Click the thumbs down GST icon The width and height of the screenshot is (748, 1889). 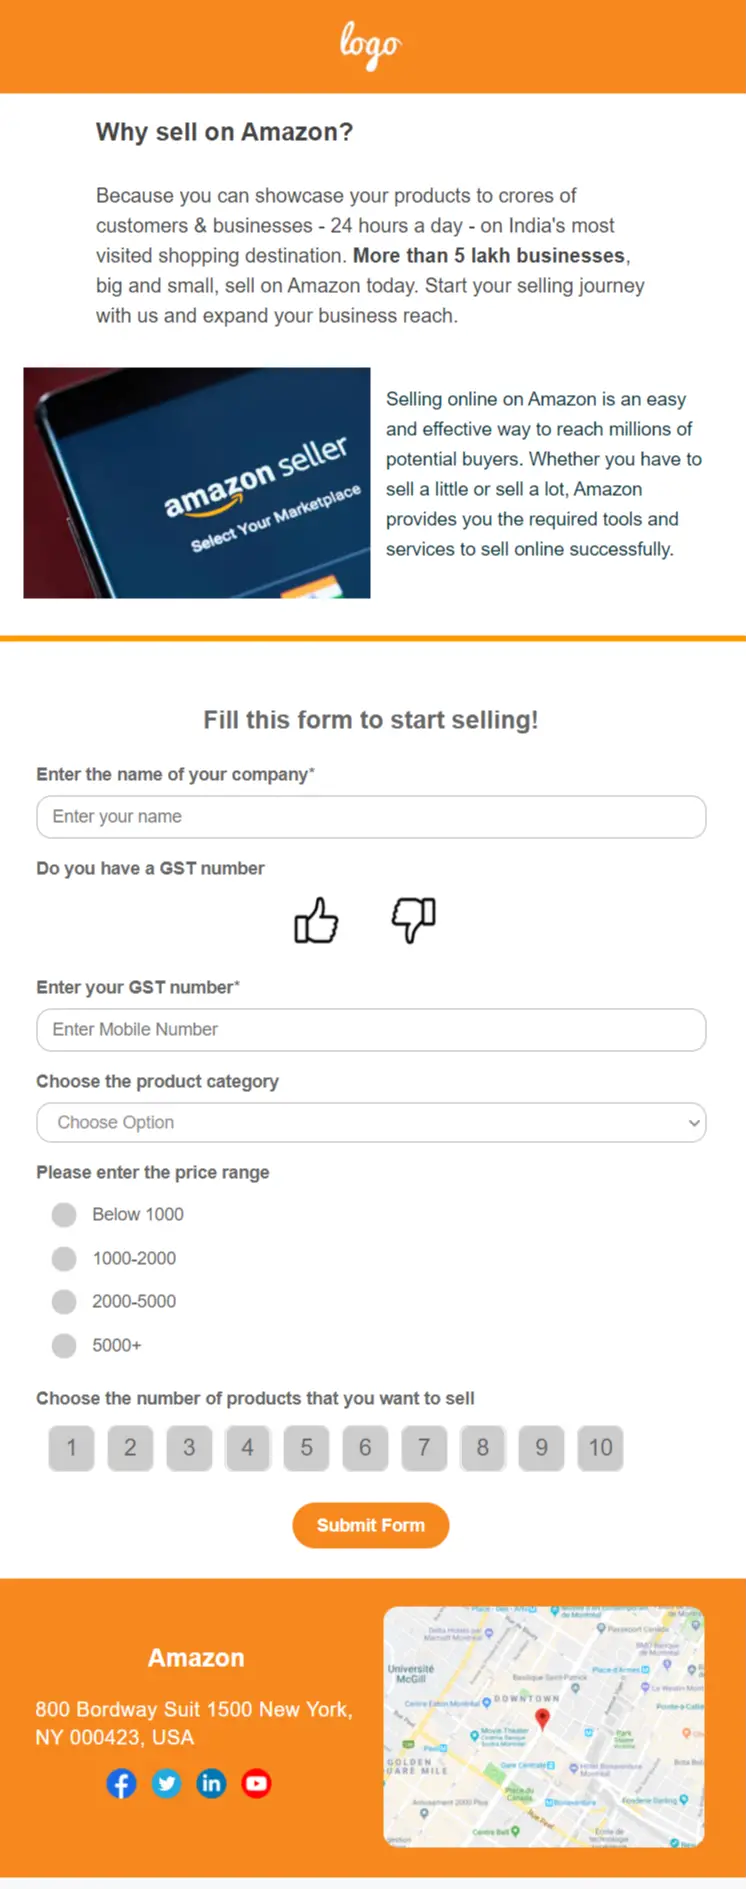[413, 920]
